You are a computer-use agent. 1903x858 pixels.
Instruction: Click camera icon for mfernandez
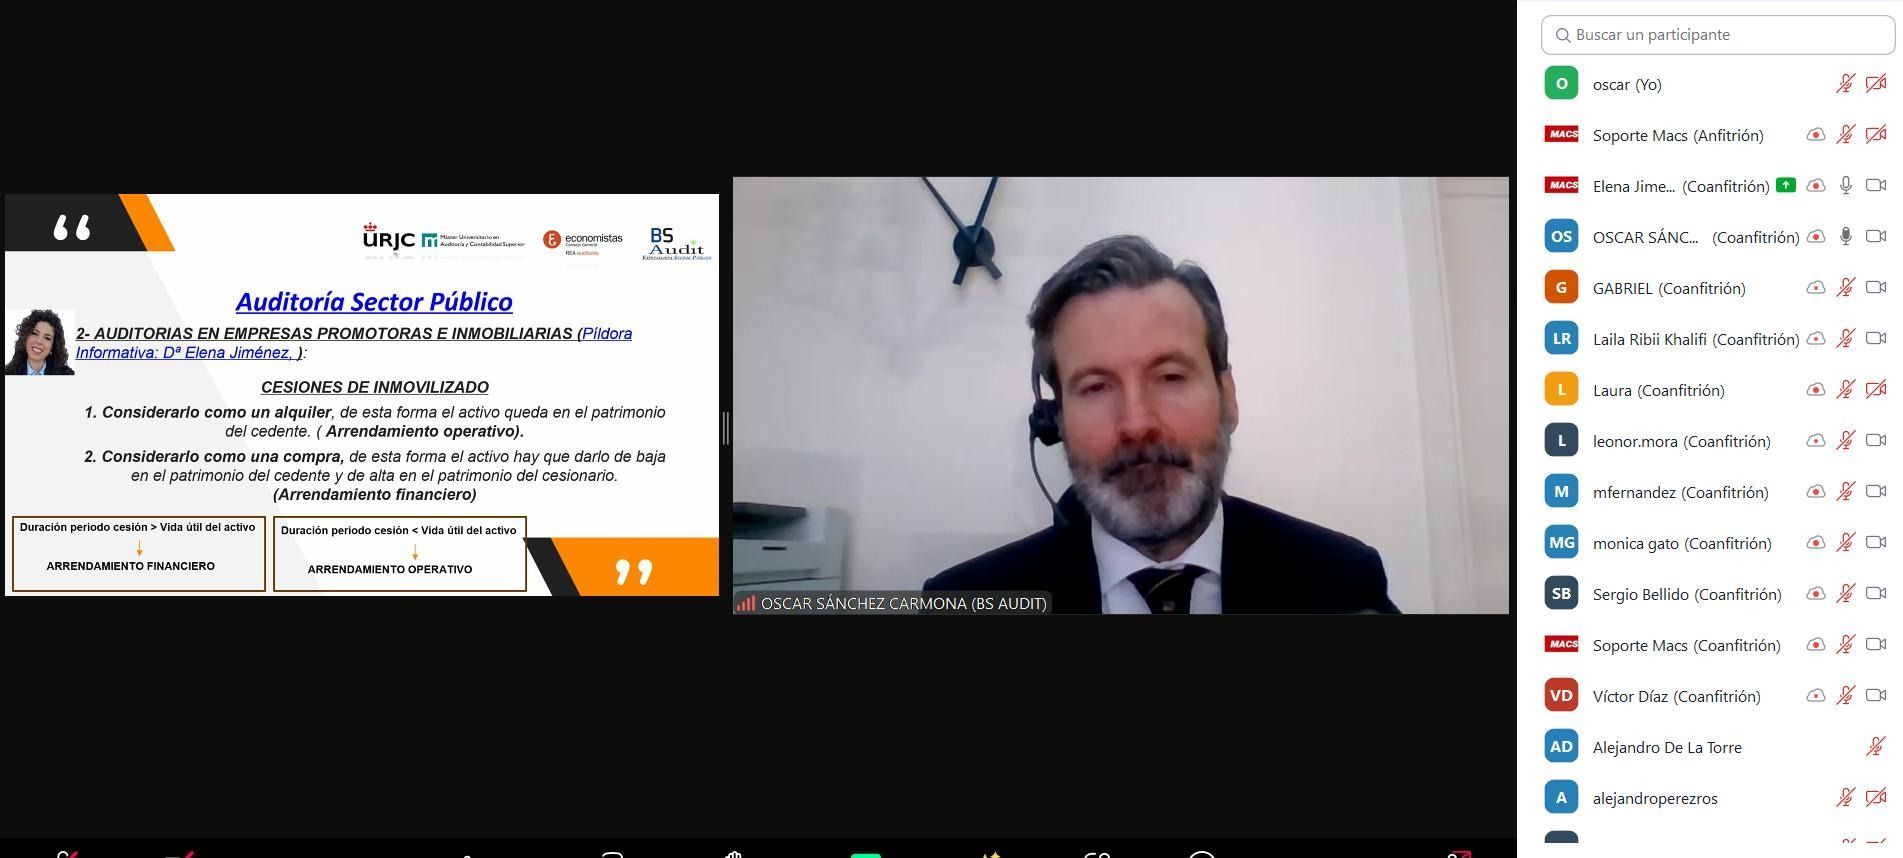click(1876, 492)
